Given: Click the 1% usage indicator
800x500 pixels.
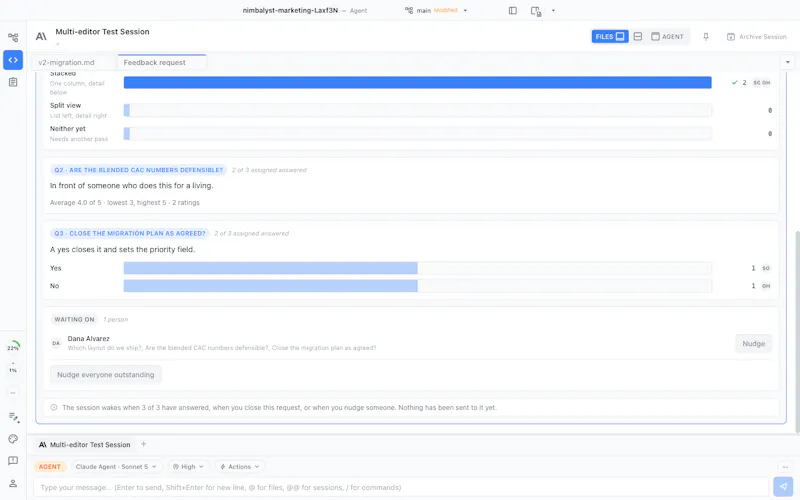Looking at the screenshot, I should [13, 369].
